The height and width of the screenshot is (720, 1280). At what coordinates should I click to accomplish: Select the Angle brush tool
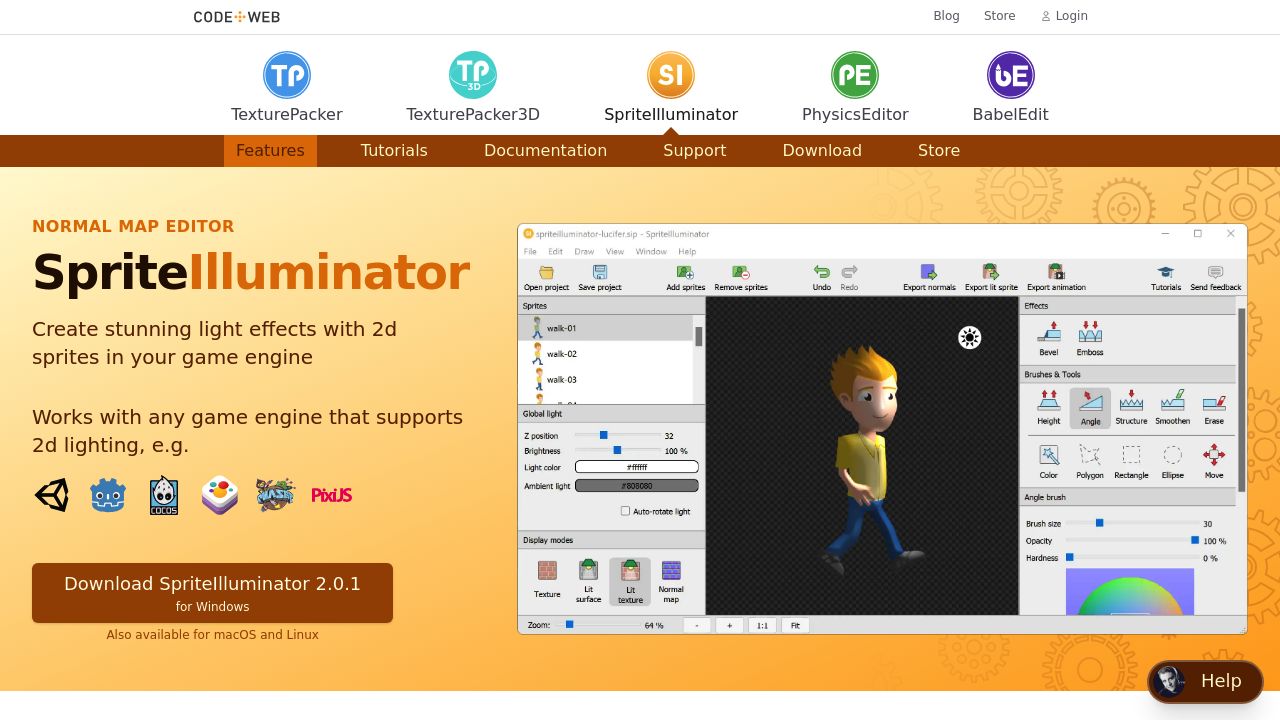click(1090, 407)
